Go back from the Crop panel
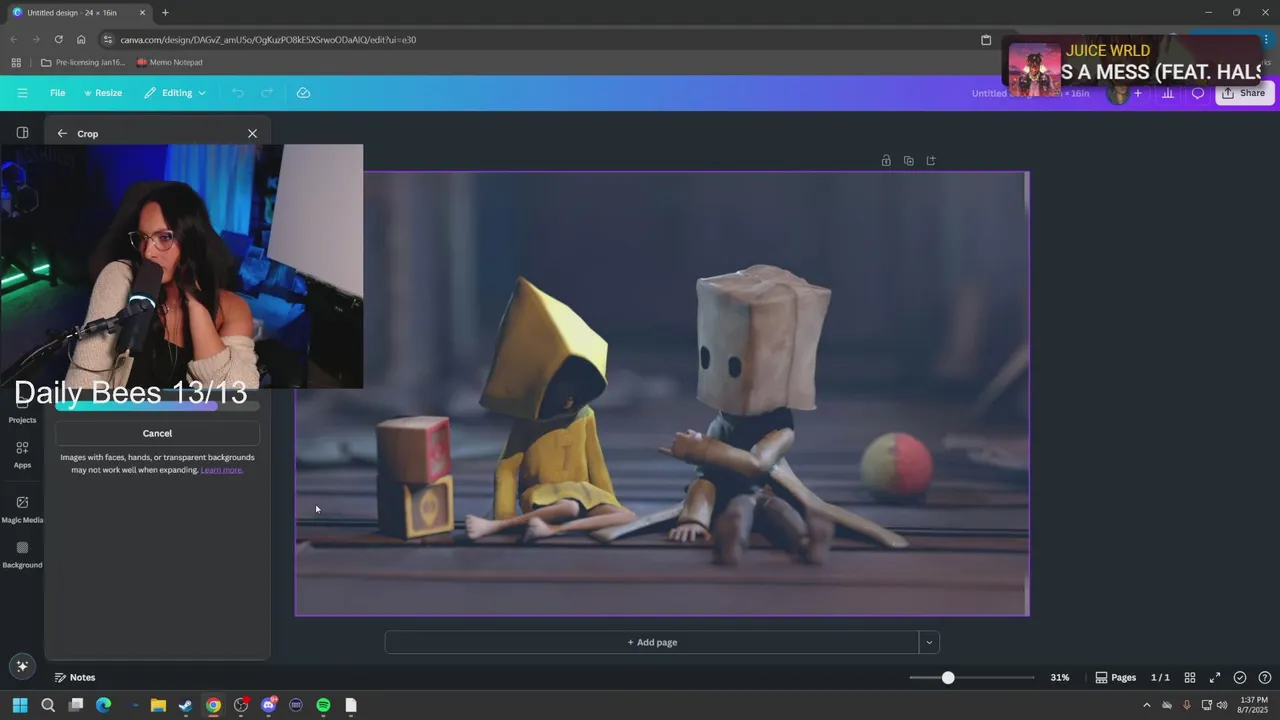Viewport: 1280px width, 720px height. click(x=62, y=133)
